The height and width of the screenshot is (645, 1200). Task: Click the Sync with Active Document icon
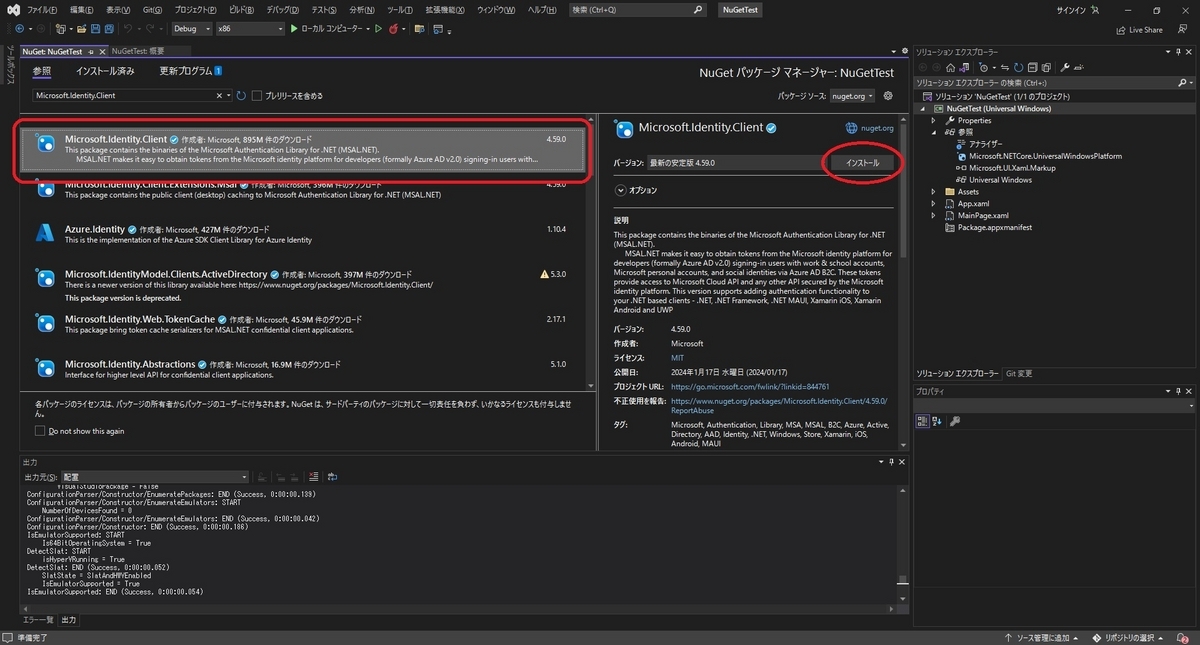tap(1005, 68)
